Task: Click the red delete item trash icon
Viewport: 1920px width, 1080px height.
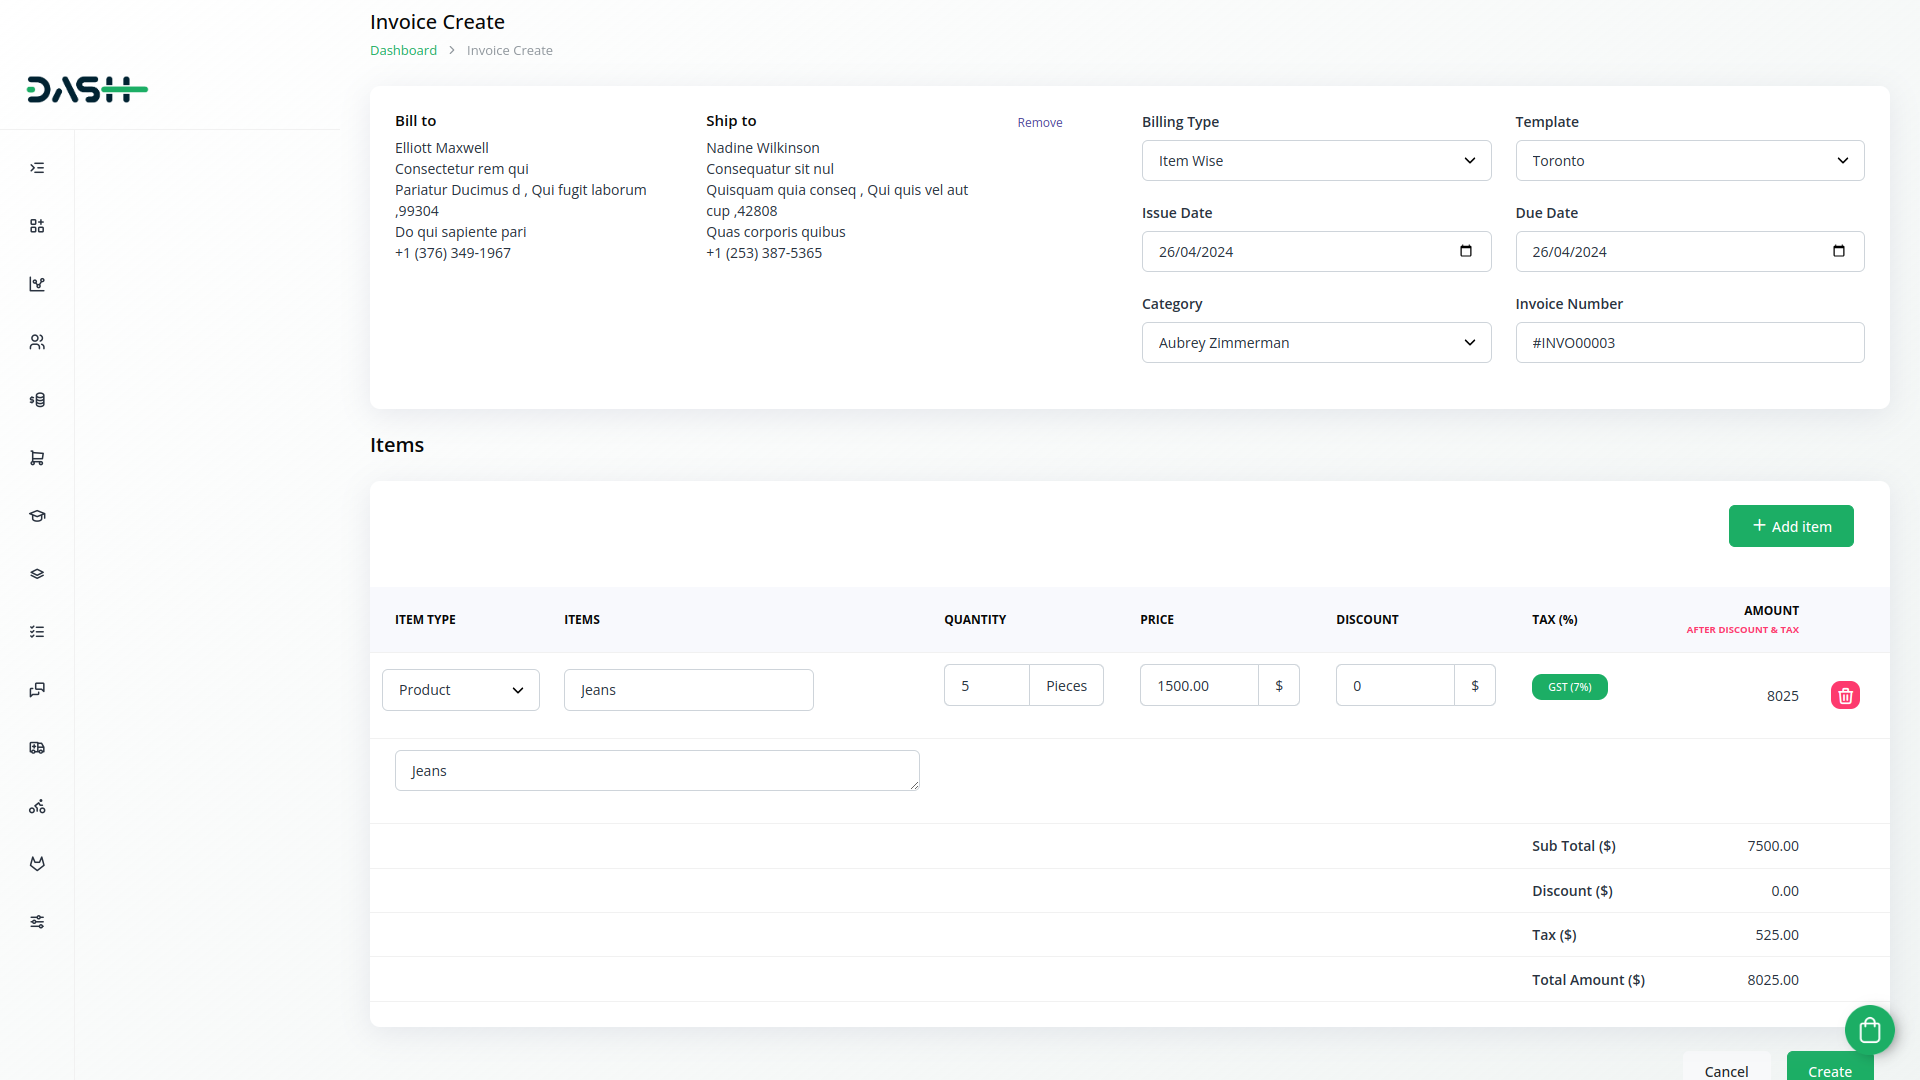Action: click(x=1845, y=695)
